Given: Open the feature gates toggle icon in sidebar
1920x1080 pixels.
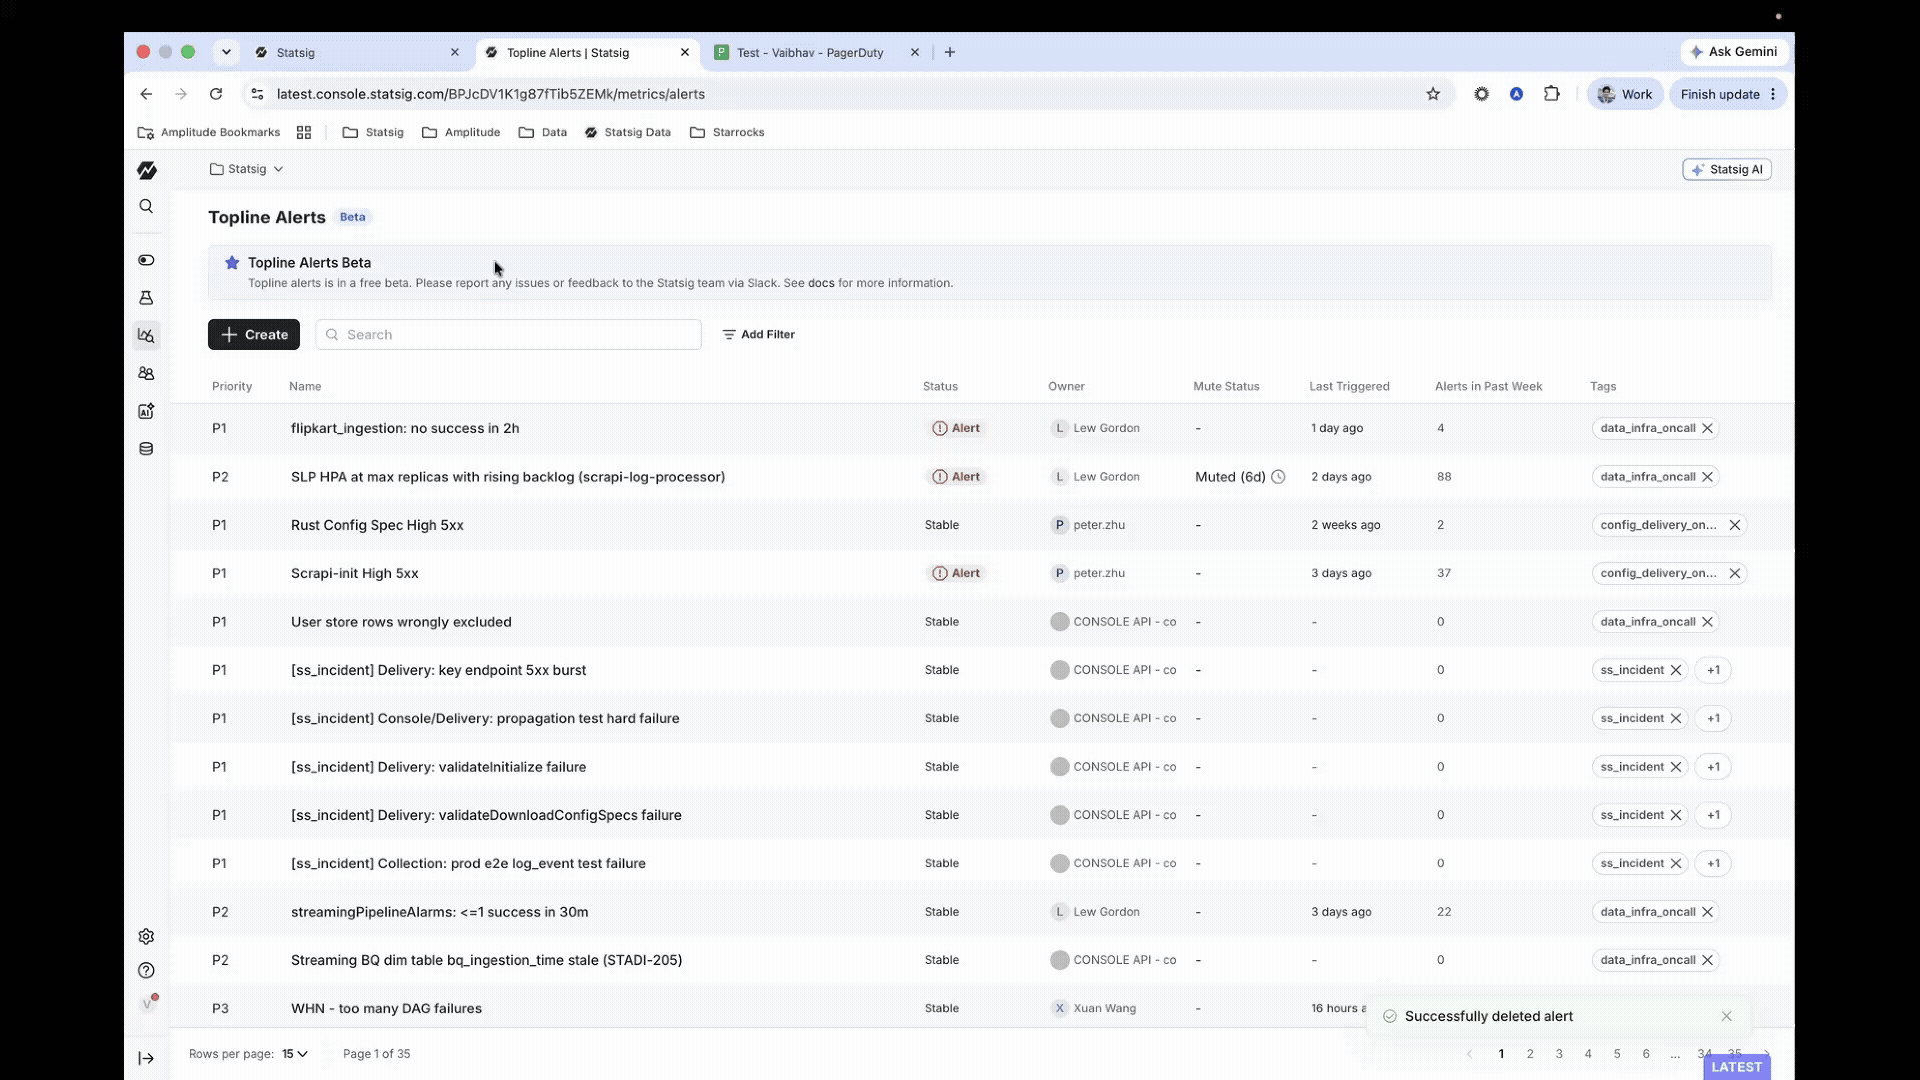Looking at the screenshot, I should click(146, 260).
